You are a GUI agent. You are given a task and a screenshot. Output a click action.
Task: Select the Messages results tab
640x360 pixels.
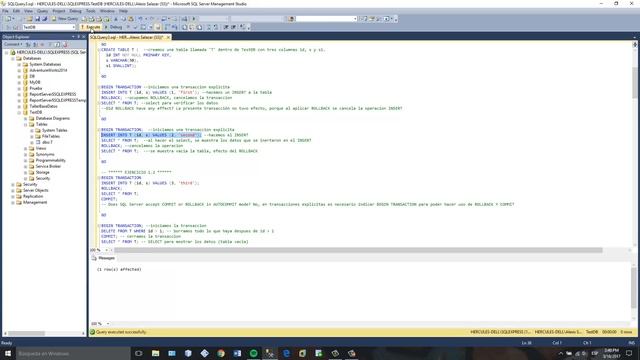pyautogui.click(x=103, y=258)
